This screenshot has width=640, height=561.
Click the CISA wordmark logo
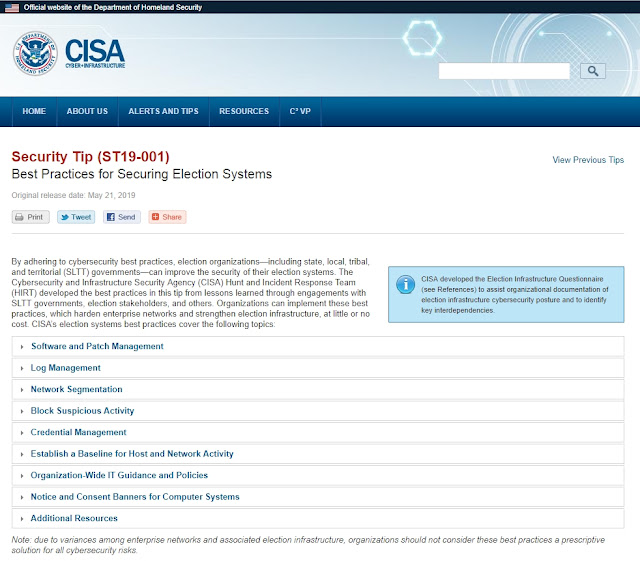[x=95, y=53]
